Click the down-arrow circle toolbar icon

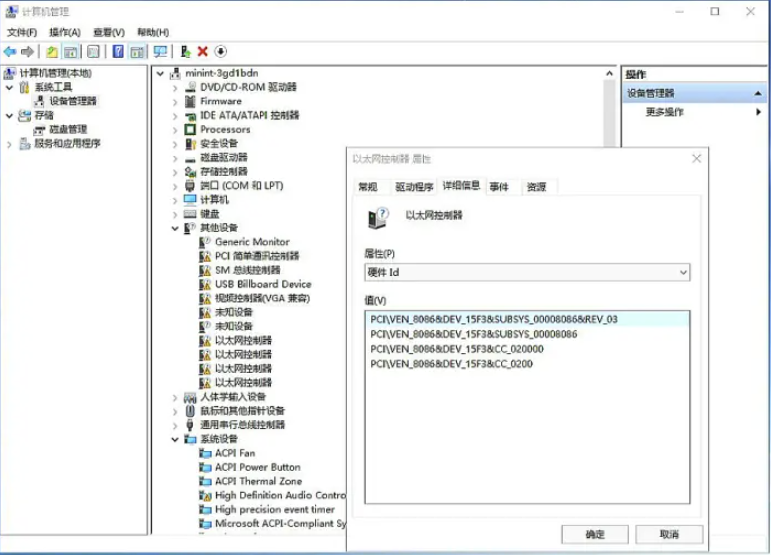pos(220,52)
